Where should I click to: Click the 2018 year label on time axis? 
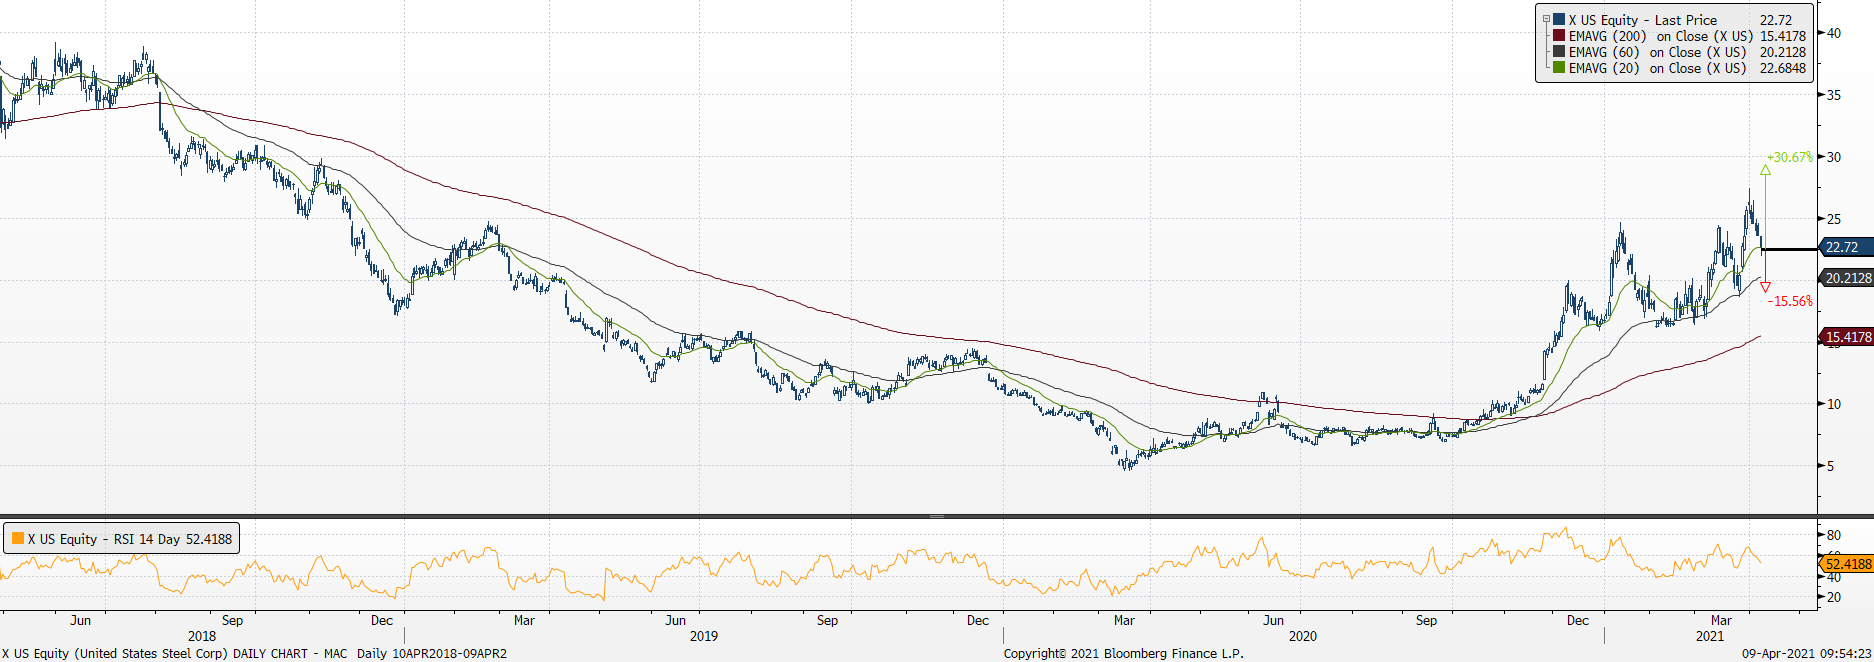pyautogui.click(x=202, y=636)
